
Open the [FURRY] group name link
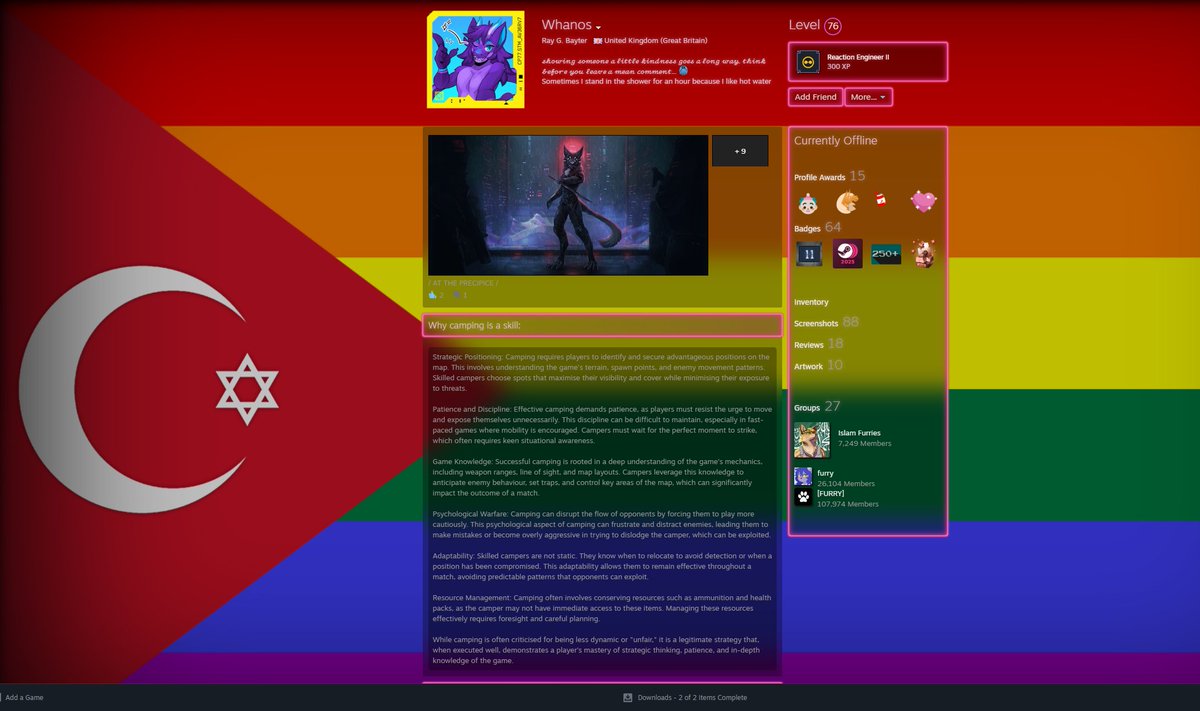pos(831,493)
